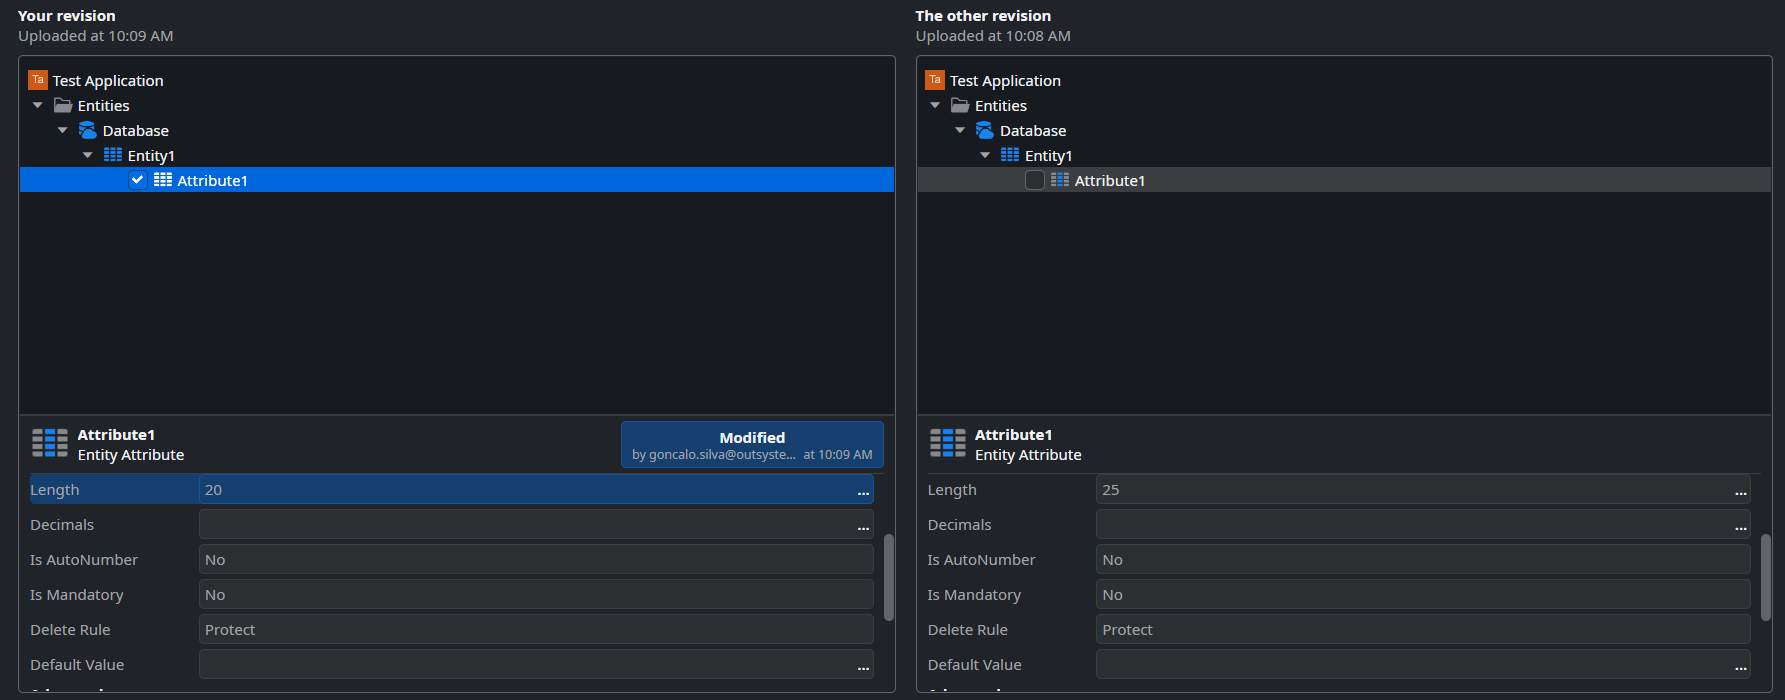The height and width of the screenshot is (700, 1785).
Task: Click Delete Rule field in your revision
Action: (535, 630)
